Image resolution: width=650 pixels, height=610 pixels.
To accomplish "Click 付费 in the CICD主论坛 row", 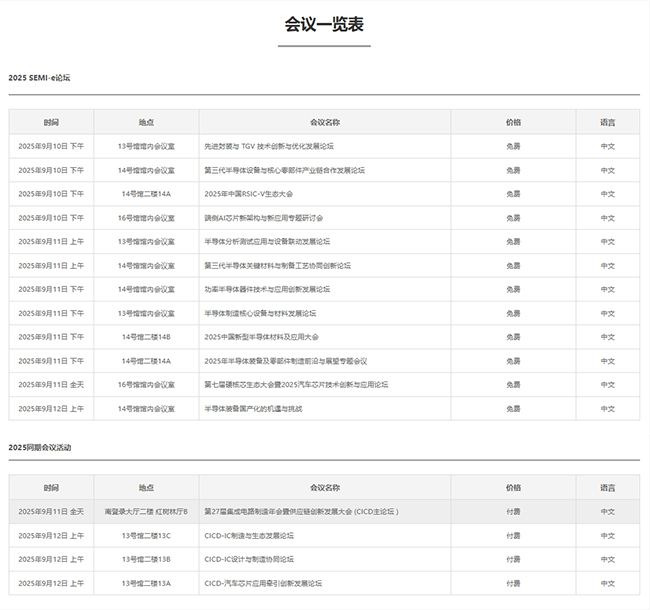I will point(513,512).
